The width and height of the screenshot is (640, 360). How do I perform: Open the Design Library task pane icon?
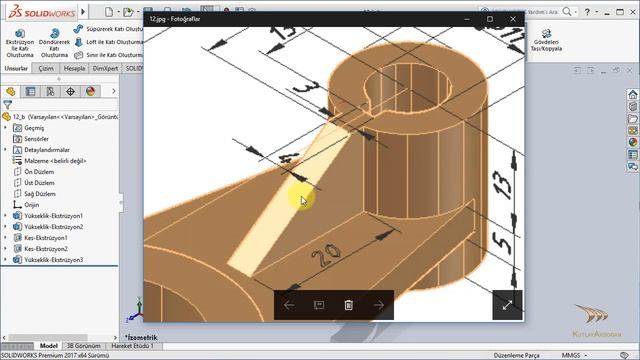pos(633,107)
